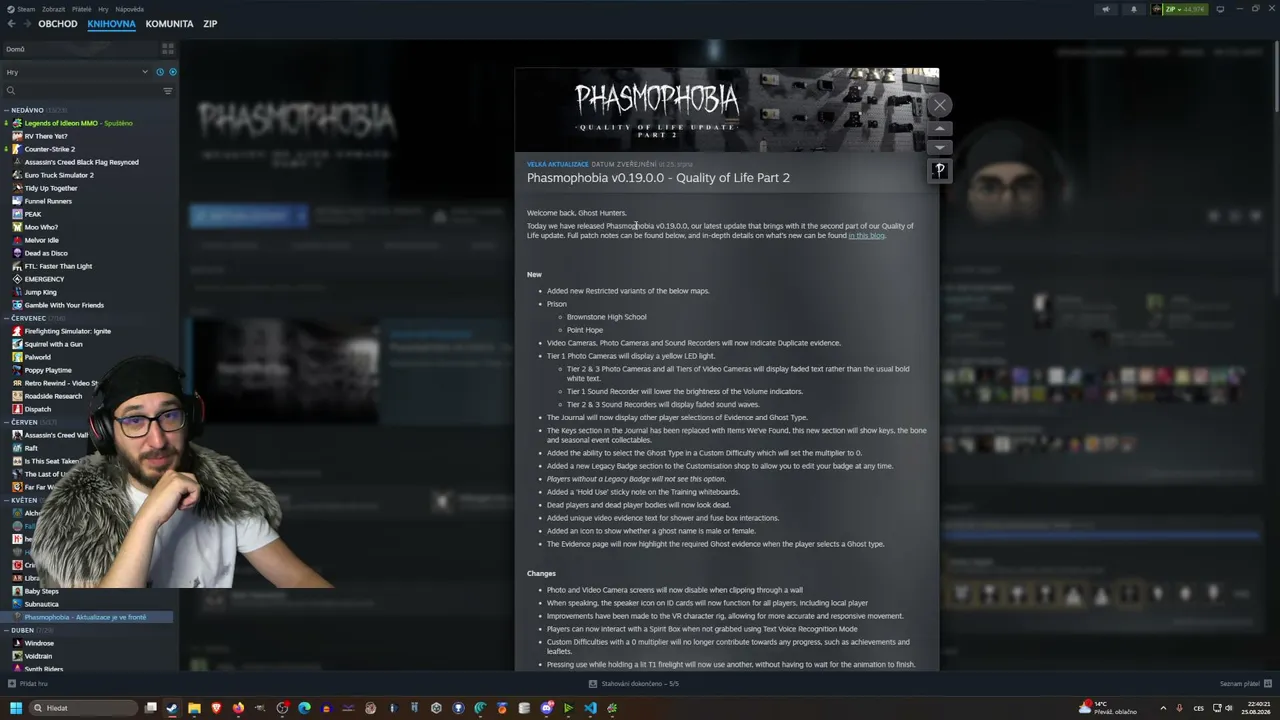
Task: Click the library search field
Action: coord(82,91)
